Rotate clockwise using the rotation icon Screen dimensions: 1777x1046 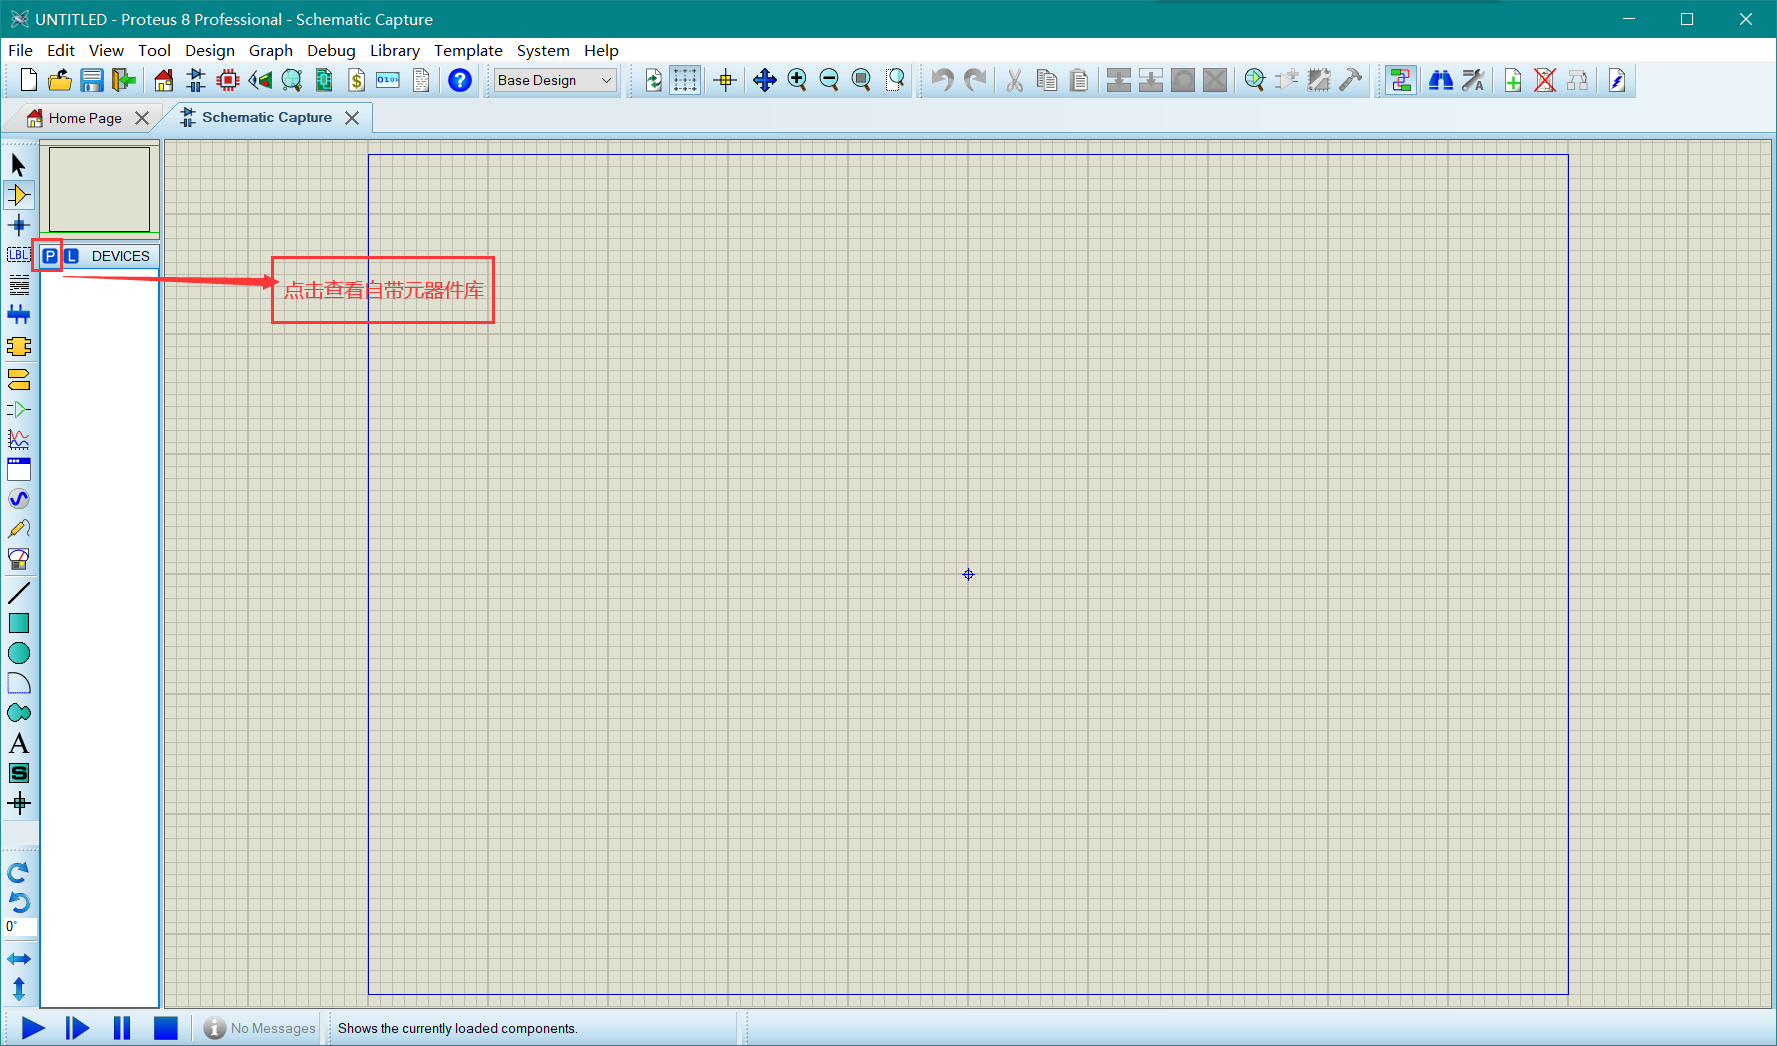[19, 872]
